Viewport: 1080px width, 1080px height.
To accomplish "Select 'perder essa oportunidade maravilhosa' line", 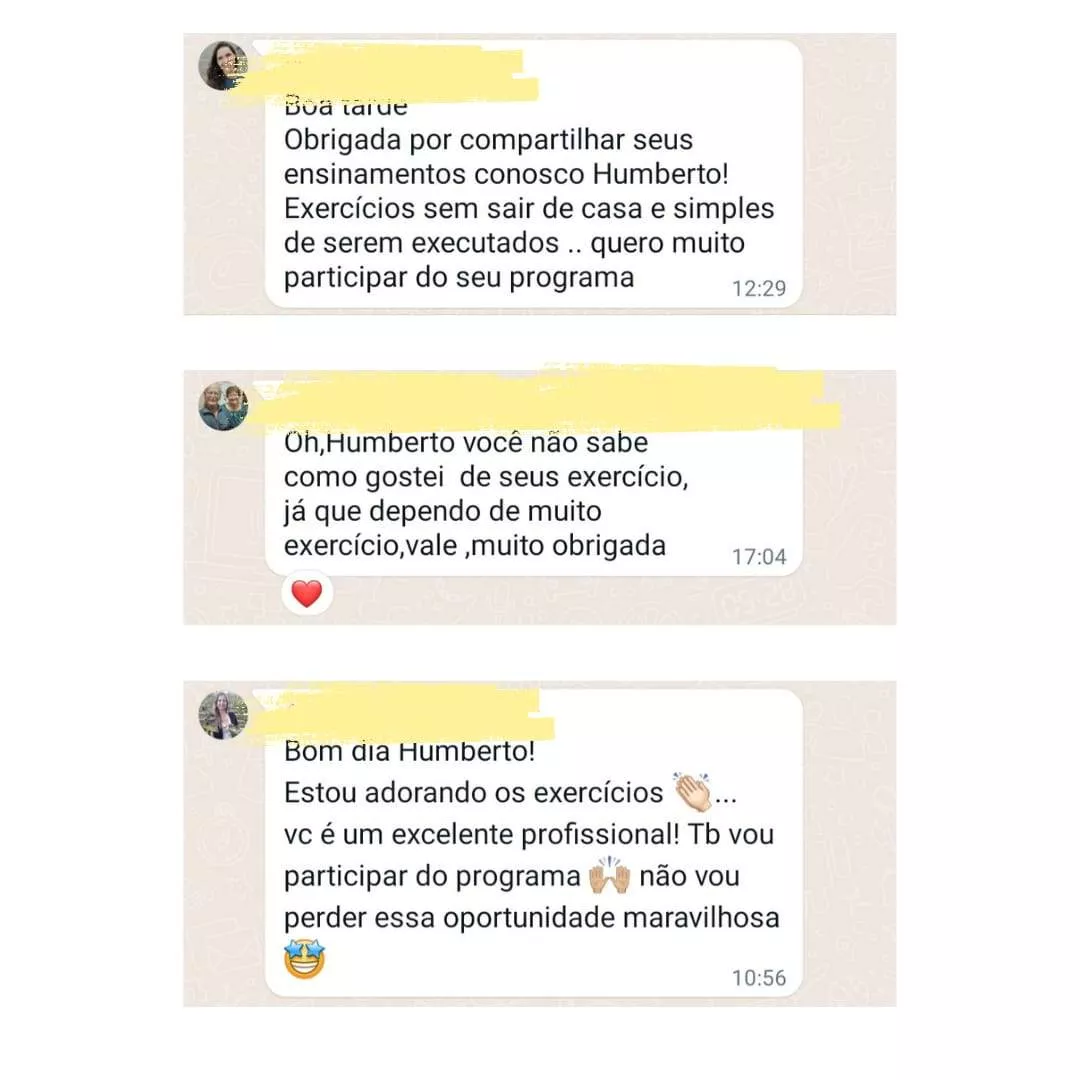I will tap(532, 918).
